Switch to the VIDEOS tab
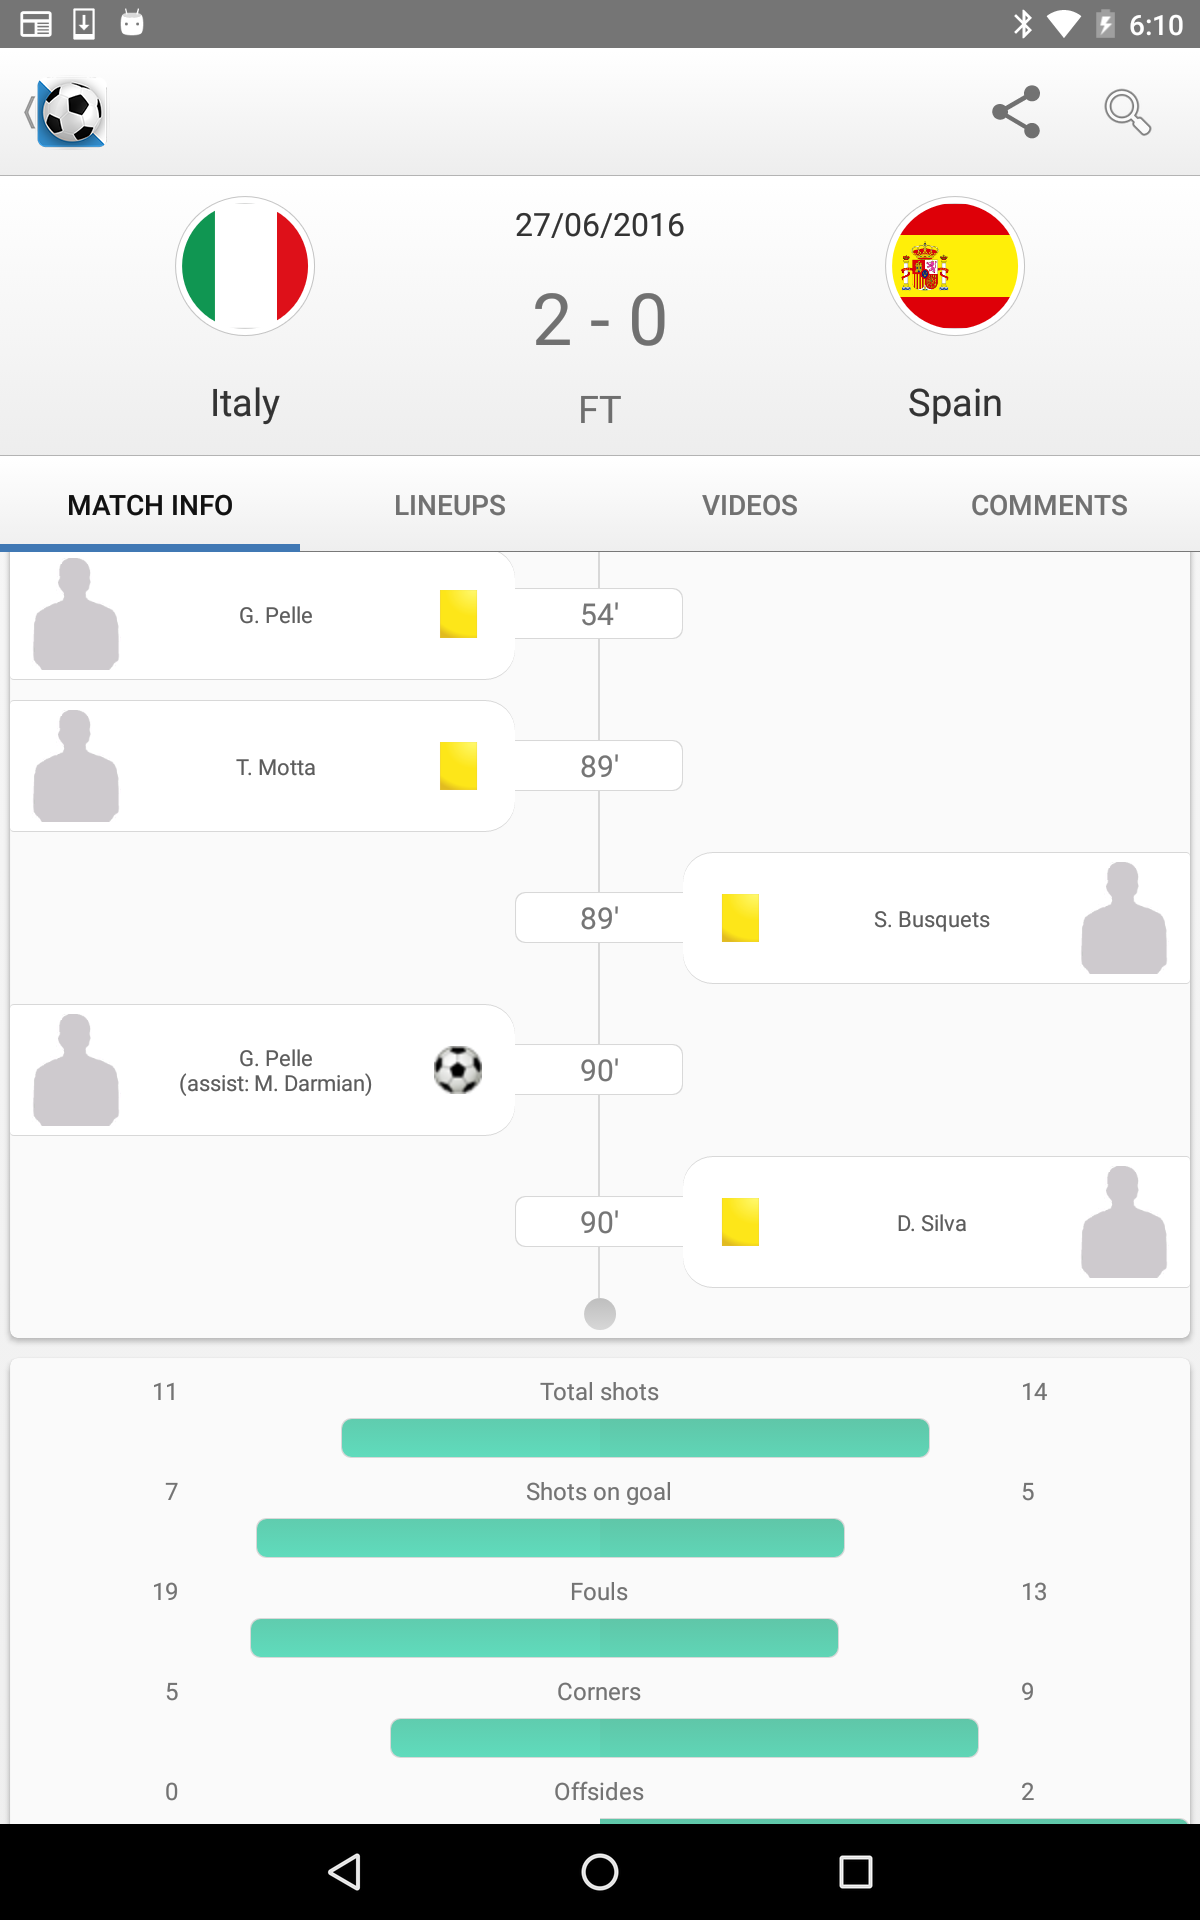Screen dimensions: 1200x1920 (x=750, y=505)
